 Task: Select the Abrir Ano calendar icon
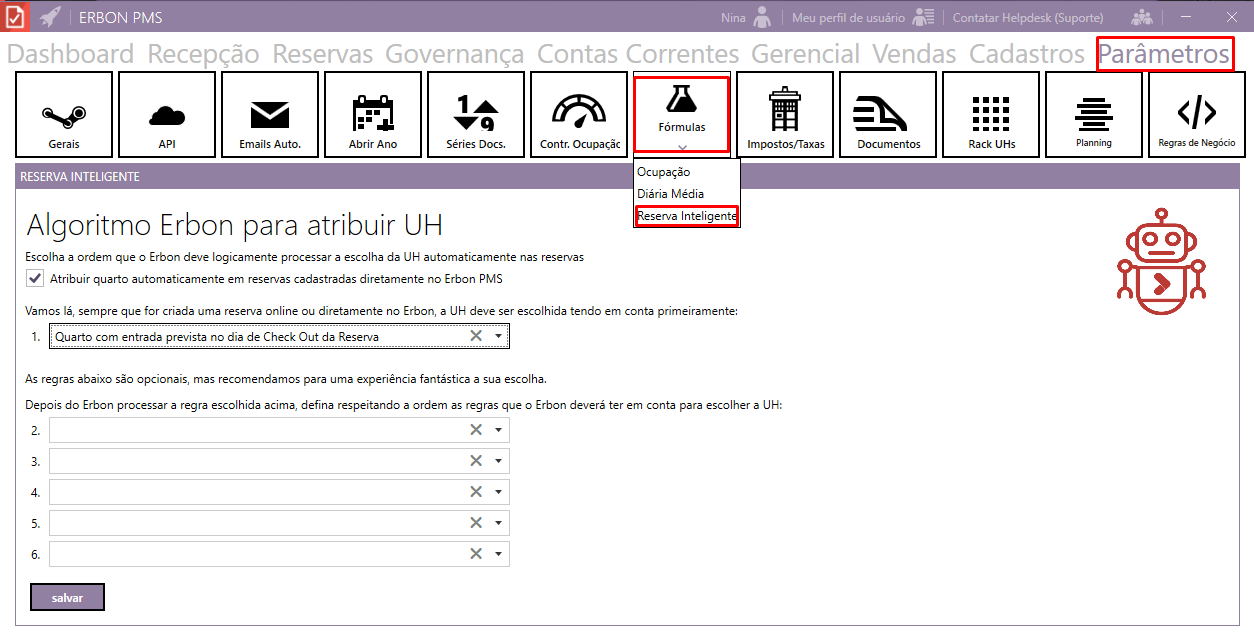tap(373, 115)
